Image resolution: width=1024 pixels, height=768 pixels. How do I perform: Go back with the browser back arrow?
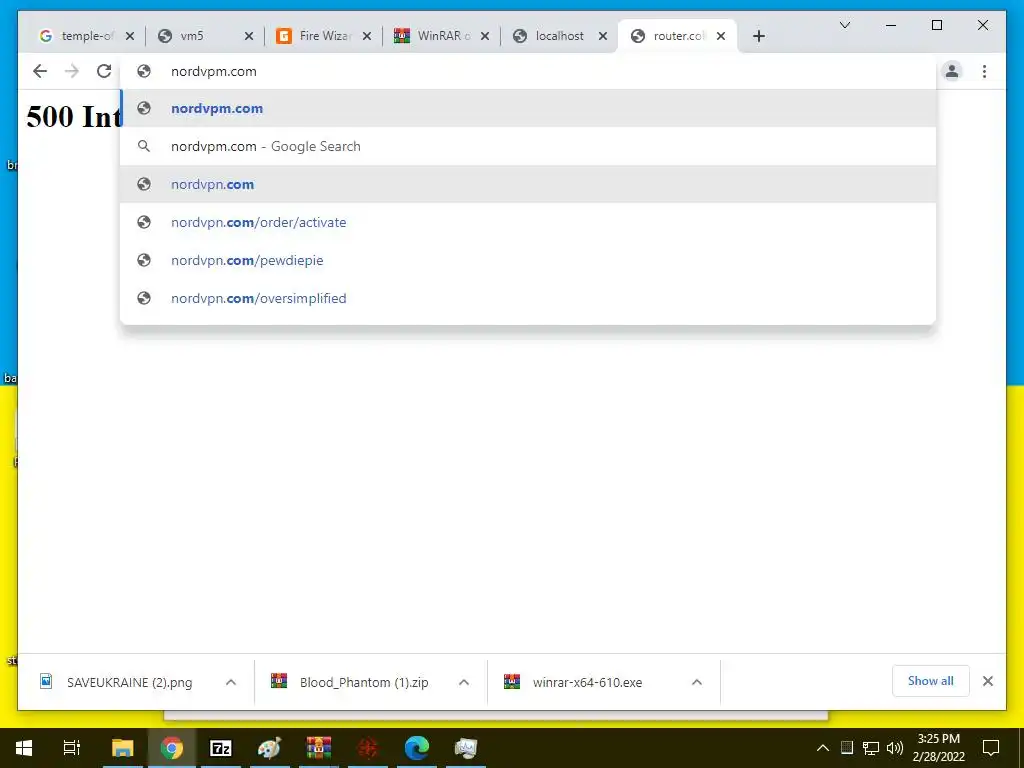tap(40, 71)
